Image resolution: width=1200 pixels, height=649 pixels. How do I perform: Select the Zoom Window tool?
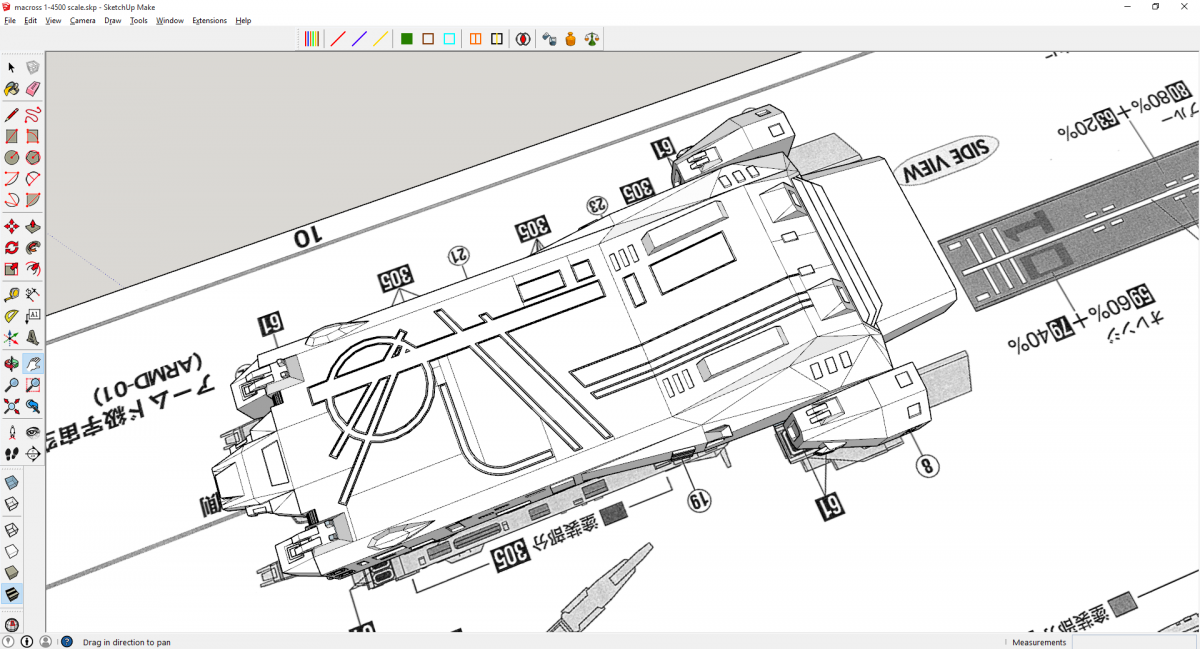[x=33, y=385]
